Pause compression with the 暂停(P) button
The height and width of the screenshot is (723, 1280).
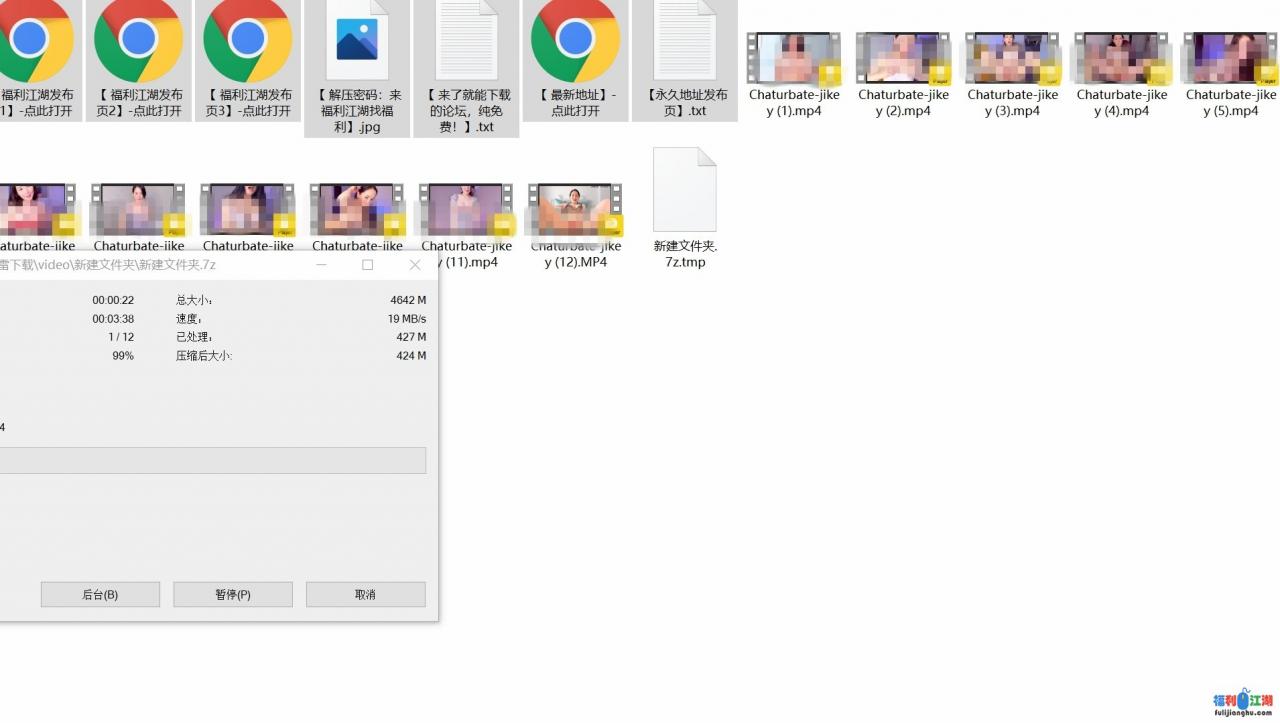coord(233,594)
